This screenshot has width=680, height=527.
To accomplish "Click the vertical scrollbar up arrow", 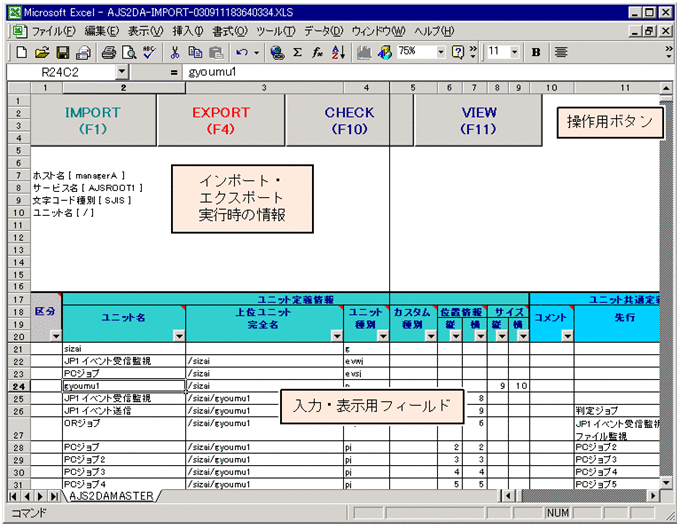I will coord(666,88).
